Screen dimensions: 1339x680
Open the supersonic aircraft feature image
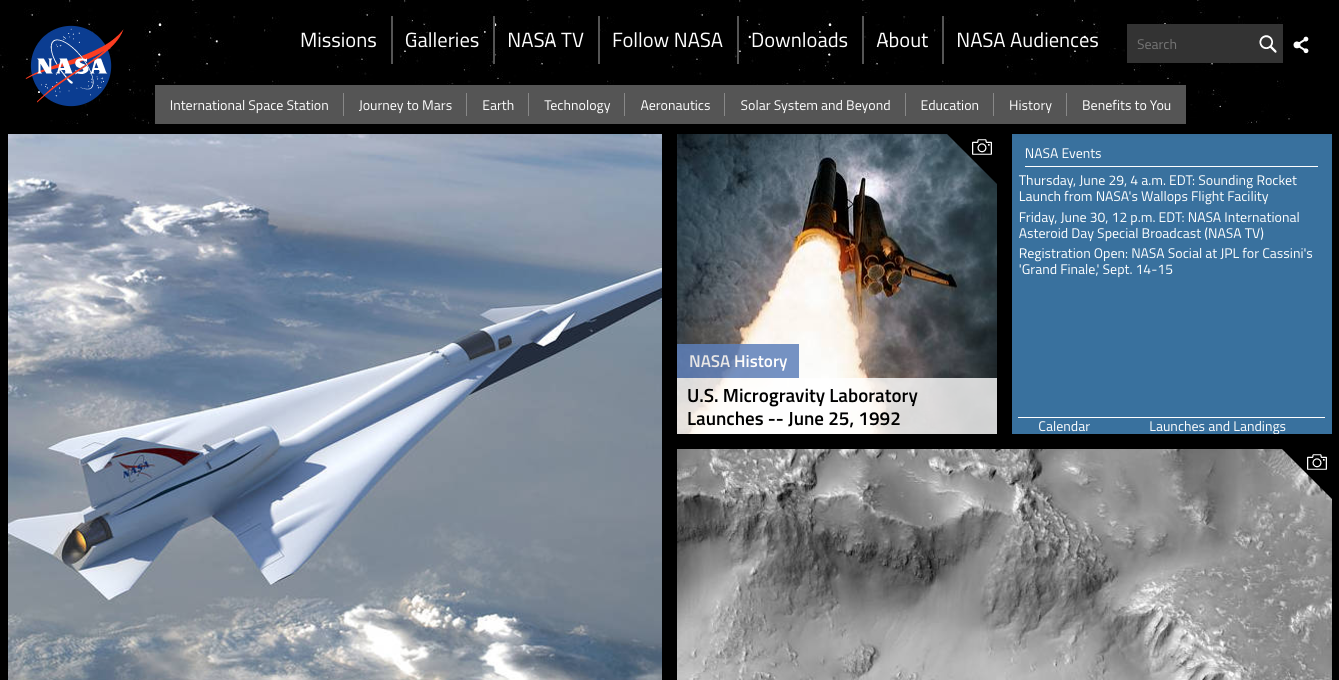tap(335, 407)
